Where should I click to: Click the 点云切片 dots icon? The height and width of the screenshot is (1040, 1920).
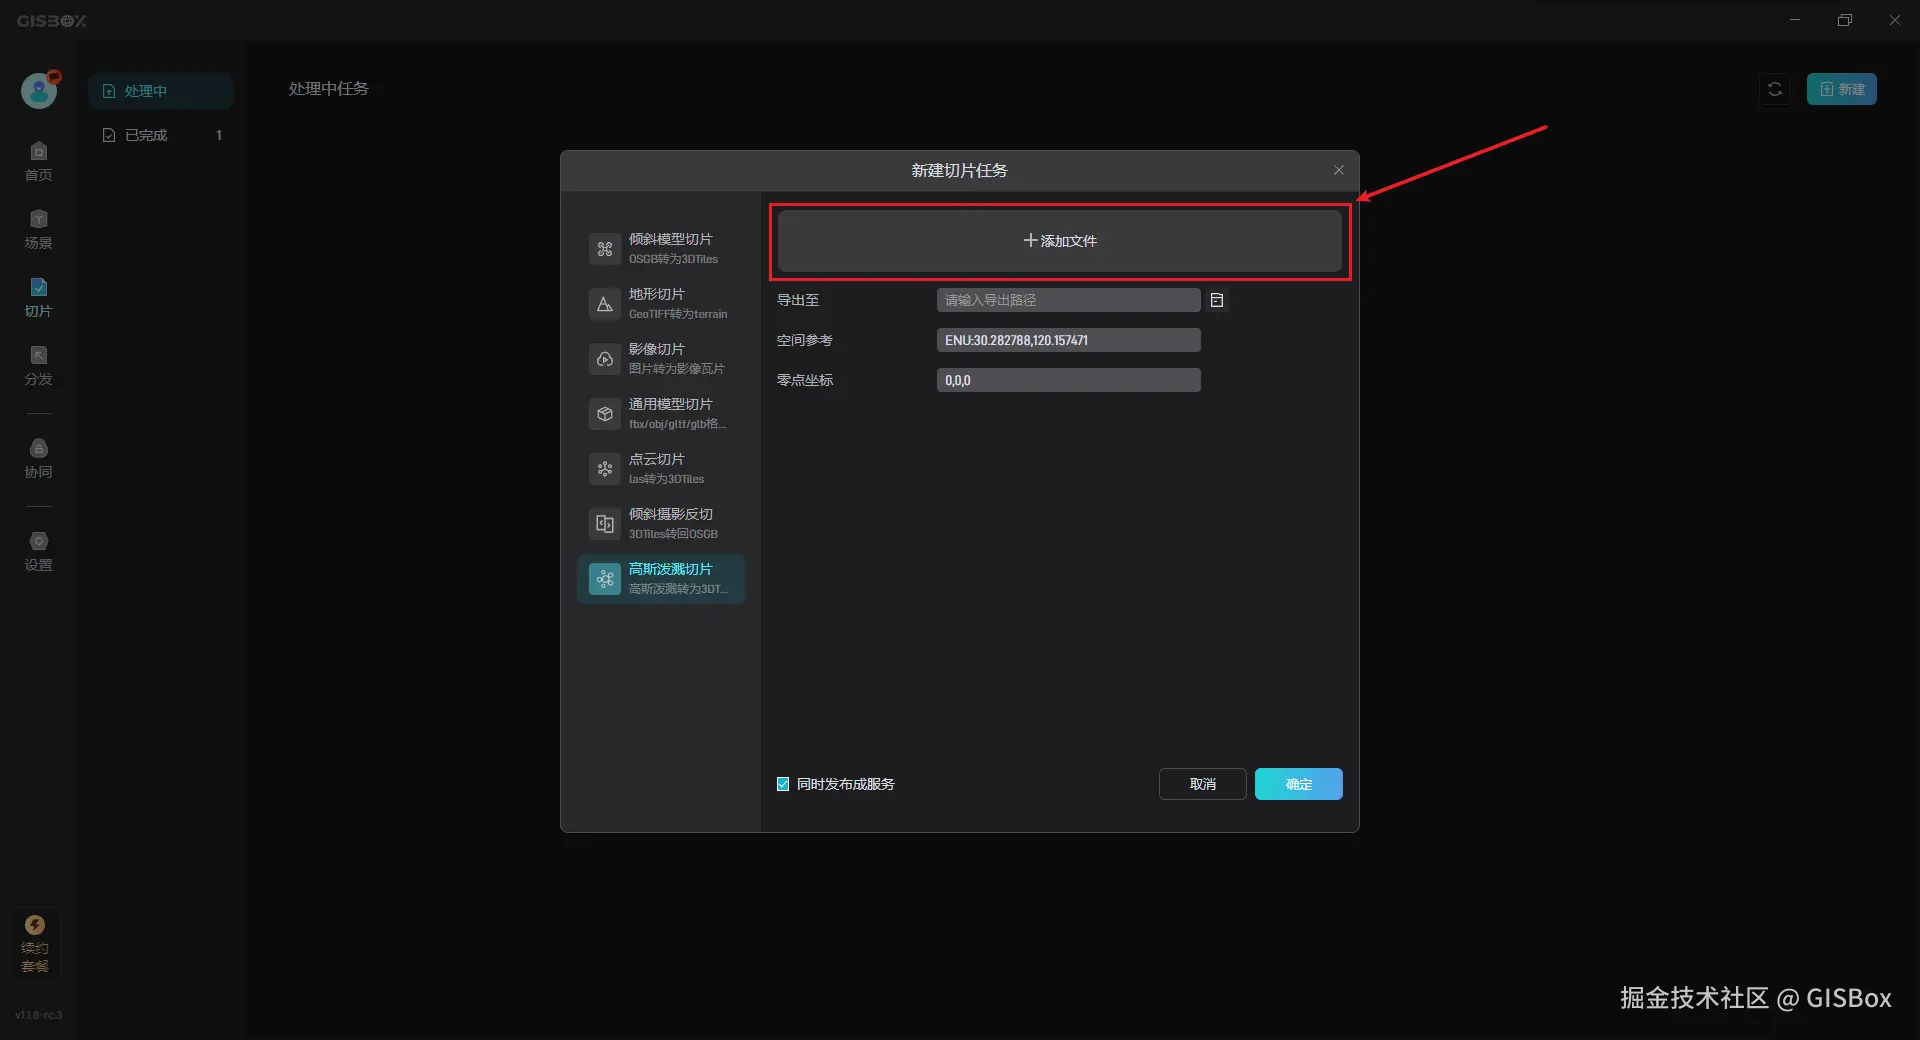[604, 469]
